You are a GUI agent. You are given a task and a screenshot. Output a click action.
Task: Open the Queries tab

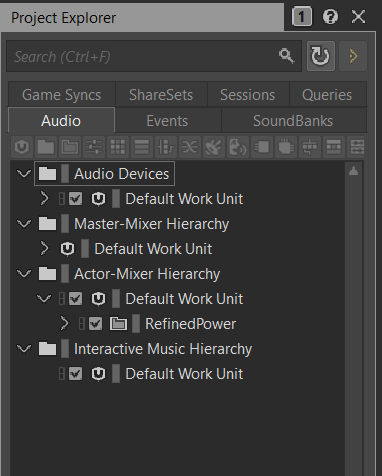pyautogui.click(x=327, y=95)
